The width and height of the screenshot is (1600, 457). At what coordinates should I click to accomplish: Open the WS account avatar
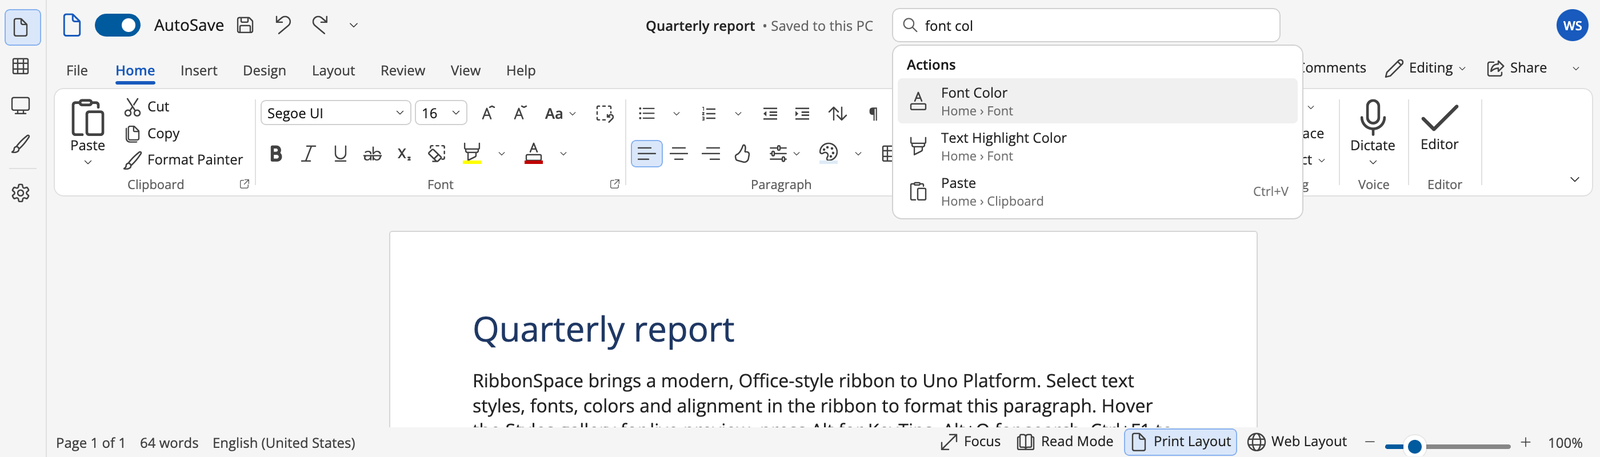(1573, 26)
